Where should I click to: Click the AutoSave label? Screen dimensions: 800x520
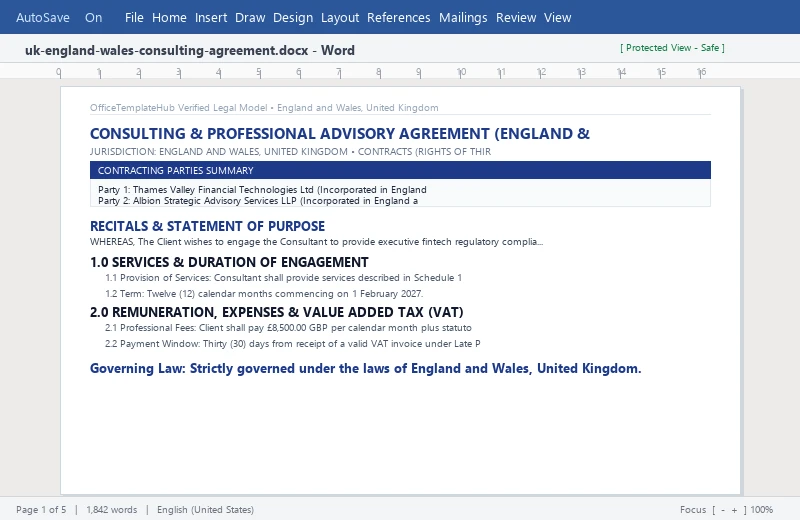tap(43, 17)
